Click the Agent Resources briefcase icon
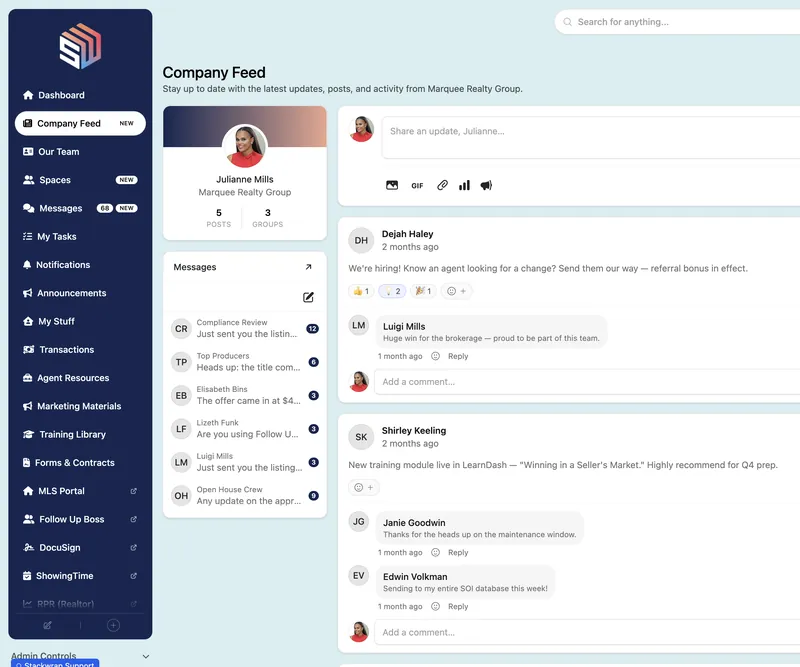Image resolution: width=800 pixels, height=667 pixels. (x=28, y=378)
